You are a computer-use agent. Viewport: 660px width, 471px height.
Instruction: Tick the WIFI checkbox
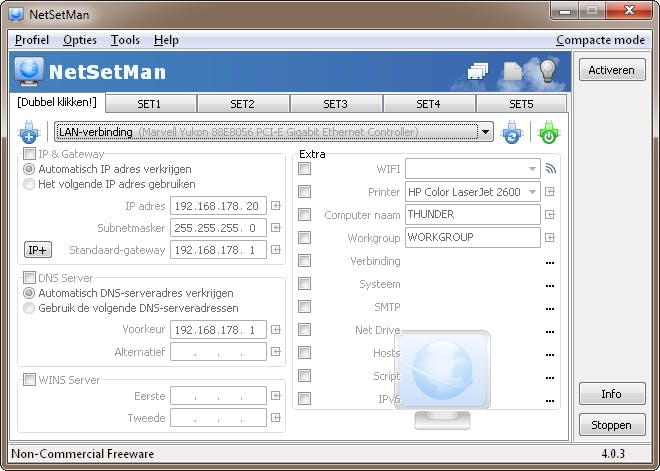[304, 169]
